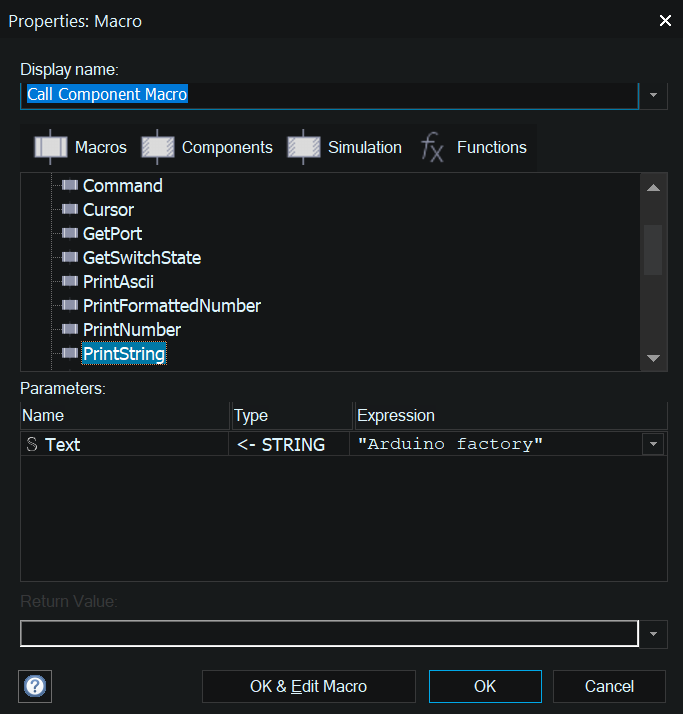This screenshot has height=714, width=683.
Task: Expand the Display name dropdown arrow
Action: click(x=653, y=95)
